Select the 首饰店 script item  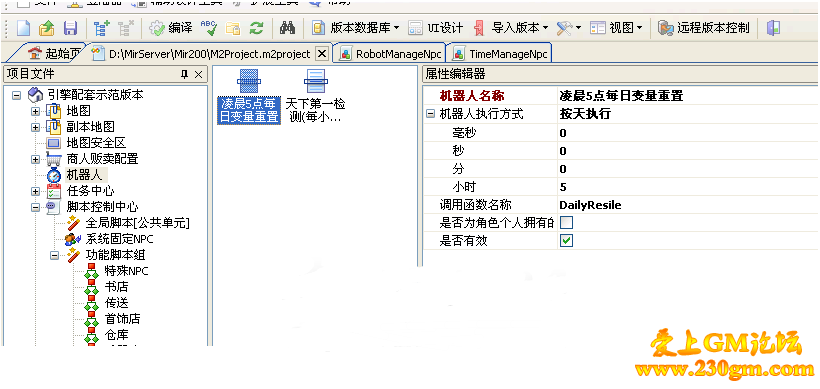point(122,319)
